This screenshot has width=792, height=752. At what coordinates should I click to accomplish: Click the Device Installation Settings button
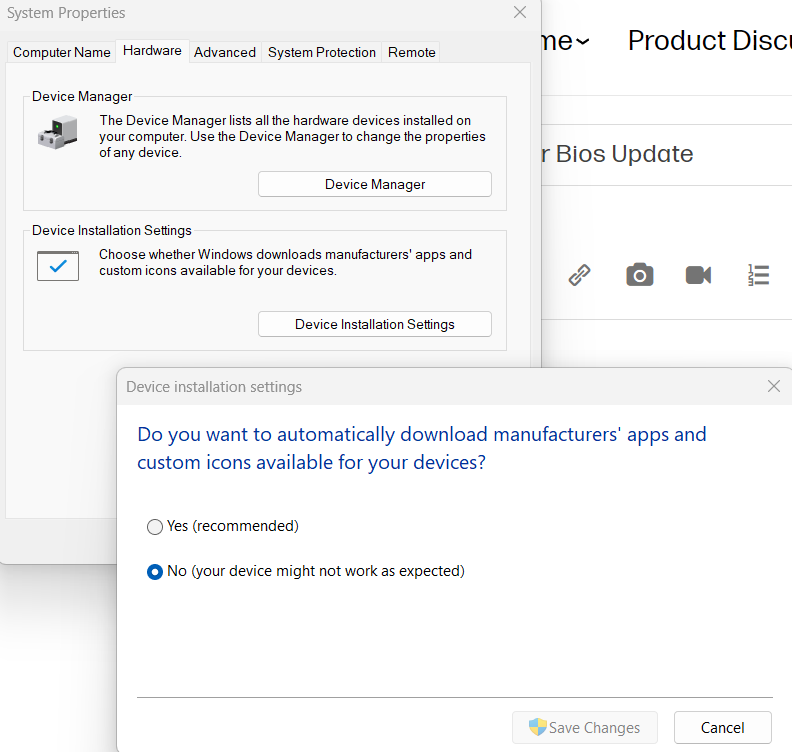375,324
